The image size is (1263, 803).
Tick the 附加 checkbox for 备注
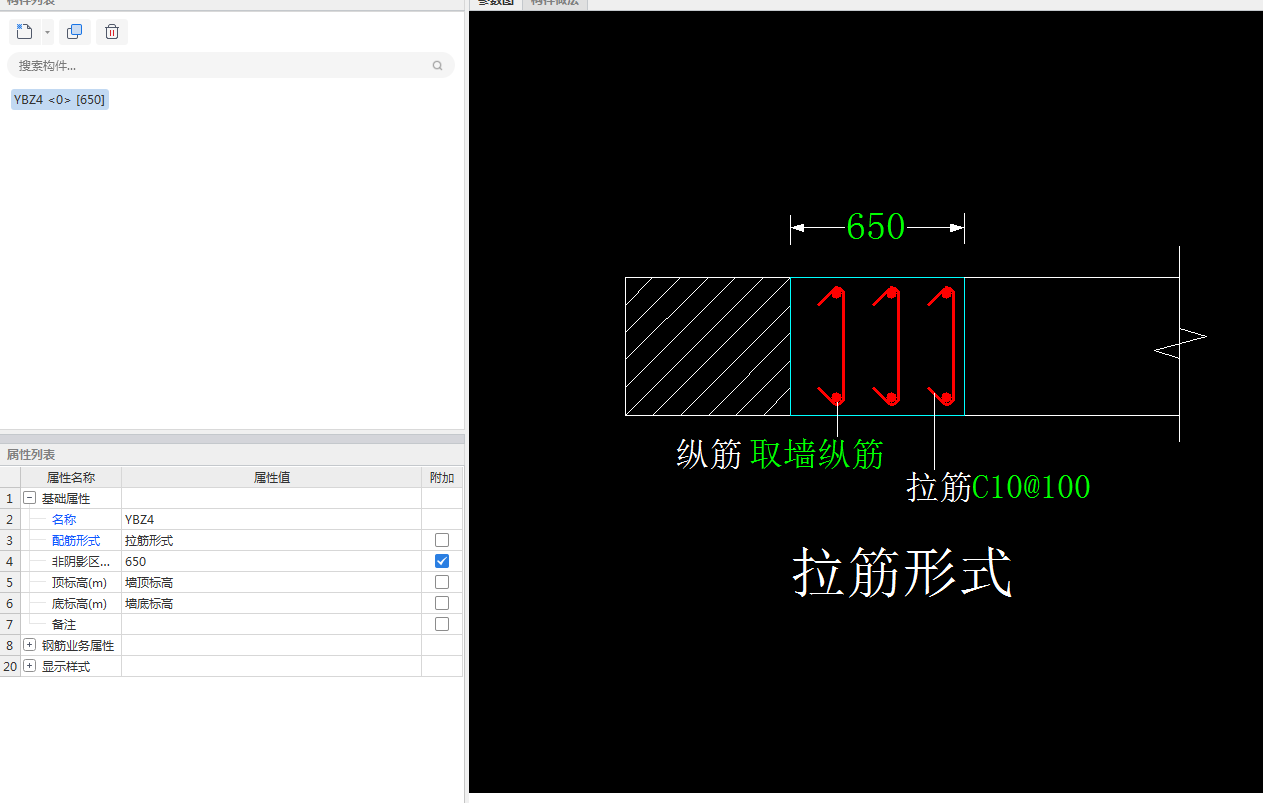tap(441, 624)
